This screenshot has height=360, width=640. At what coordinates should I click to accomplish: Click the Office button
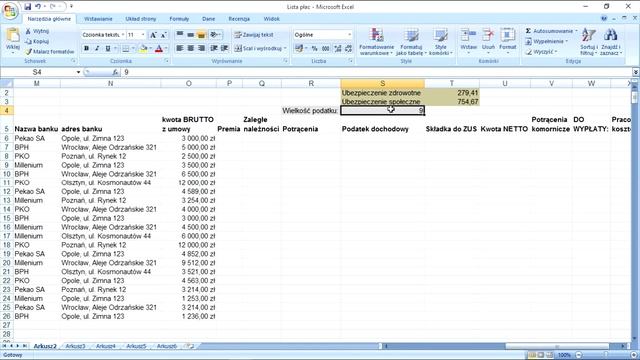click(x=10, y=10)
